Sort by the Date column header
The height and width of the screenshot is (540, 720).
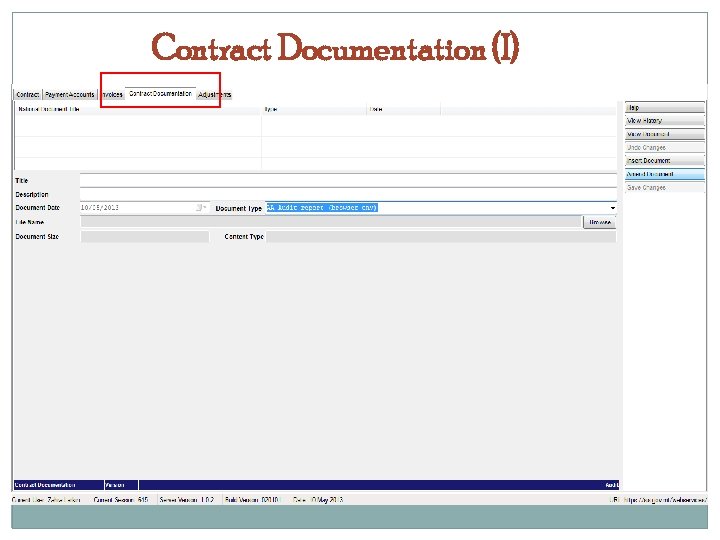404,109
